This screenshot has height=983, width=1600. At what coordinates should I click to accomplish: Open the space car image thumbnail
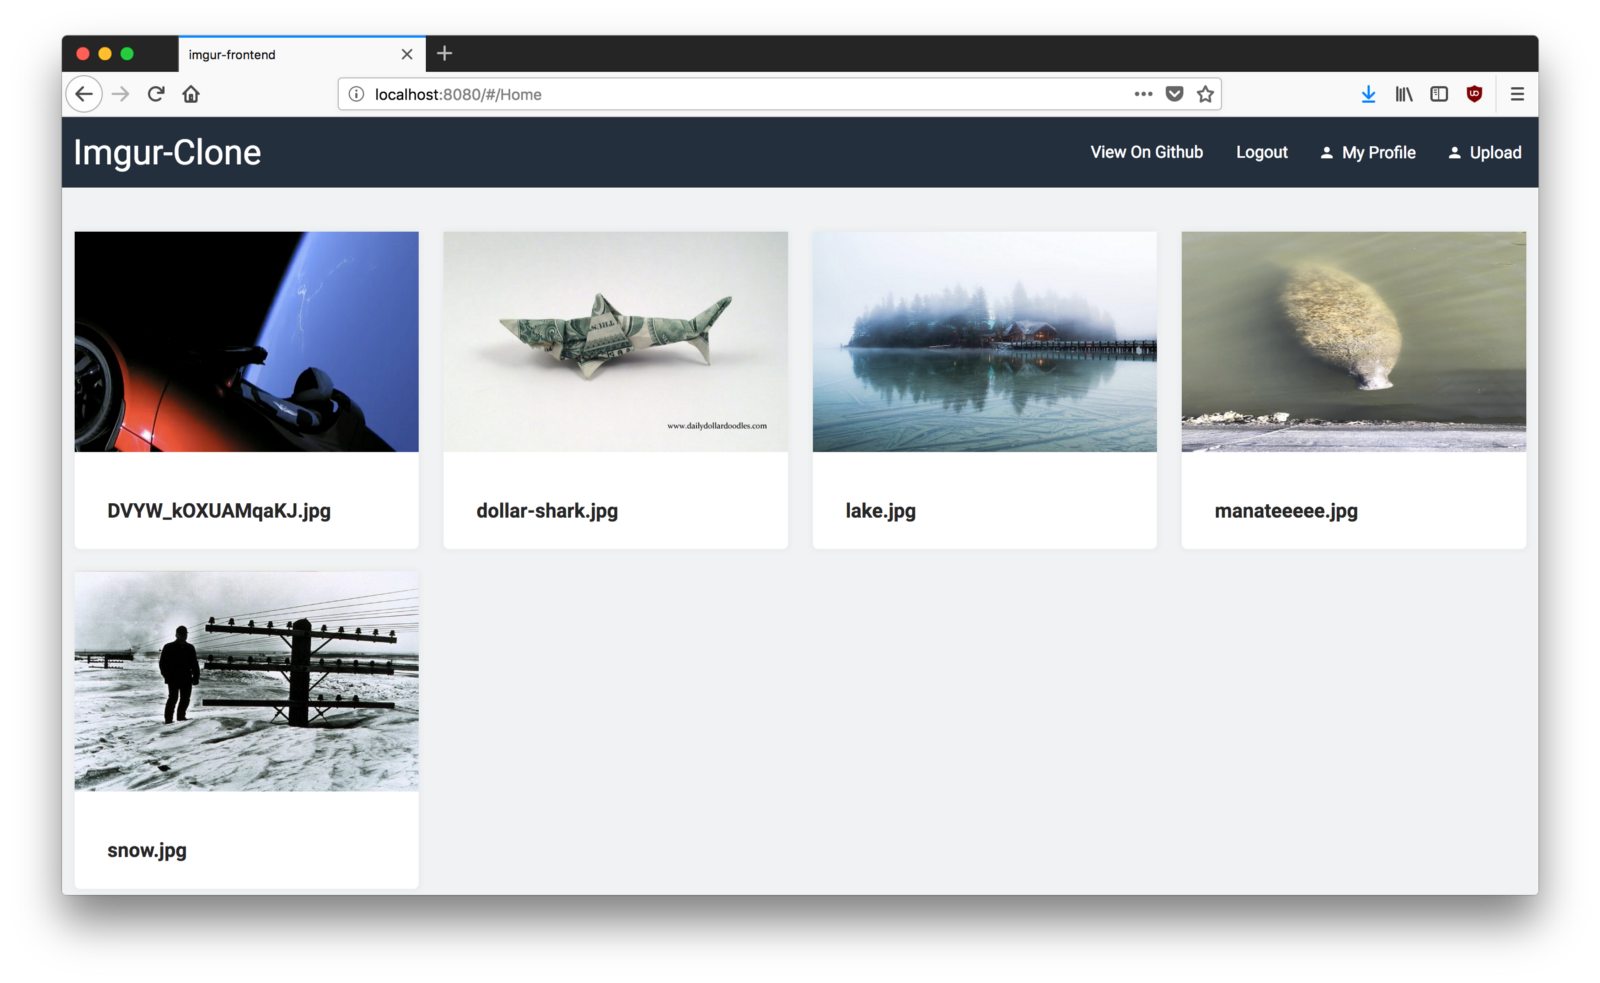[x=247, y=342]
